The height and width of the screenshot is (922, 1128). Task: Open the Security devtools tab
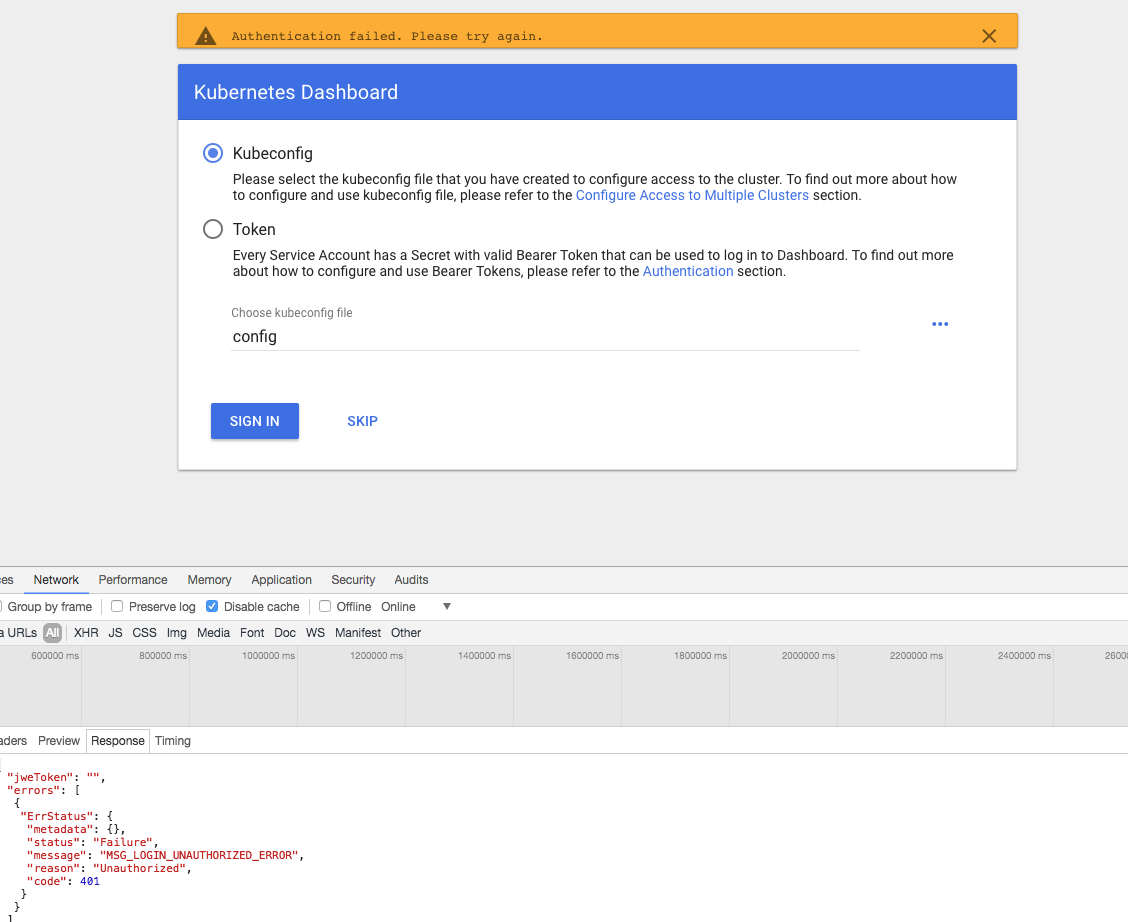353,580
